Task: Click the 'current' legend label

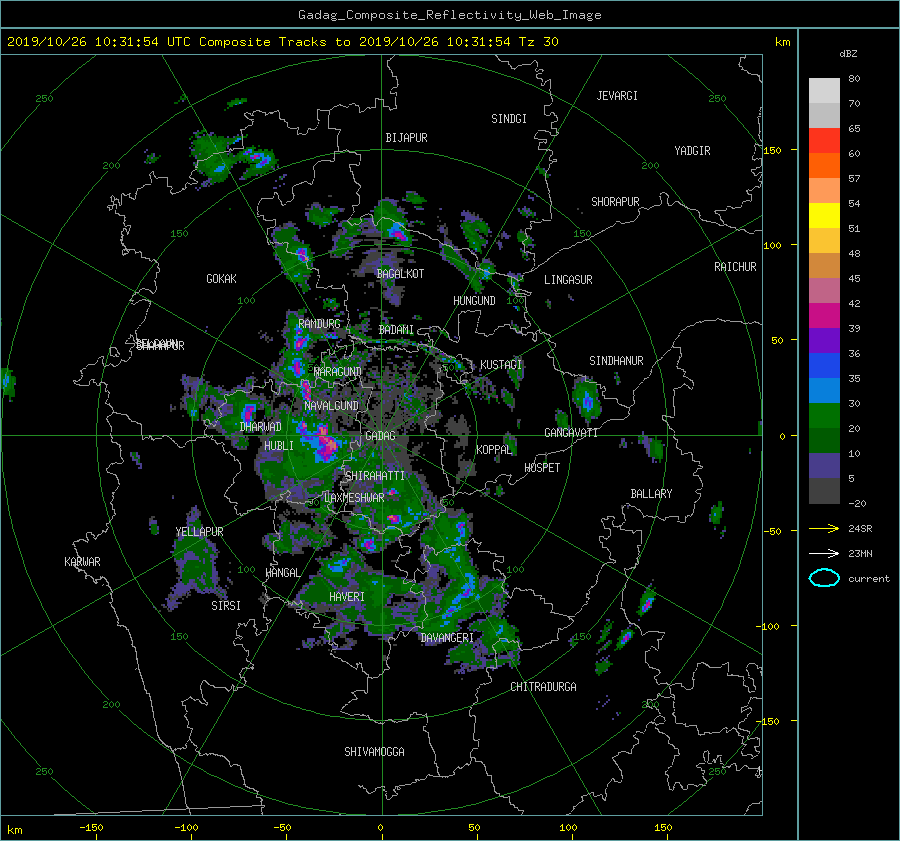Action: (x=868, y=579)
